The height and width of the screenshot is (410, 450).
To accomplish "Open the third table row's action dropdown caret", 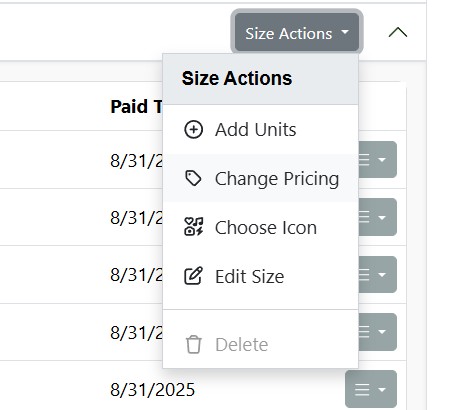I will (x=382, y=275).
